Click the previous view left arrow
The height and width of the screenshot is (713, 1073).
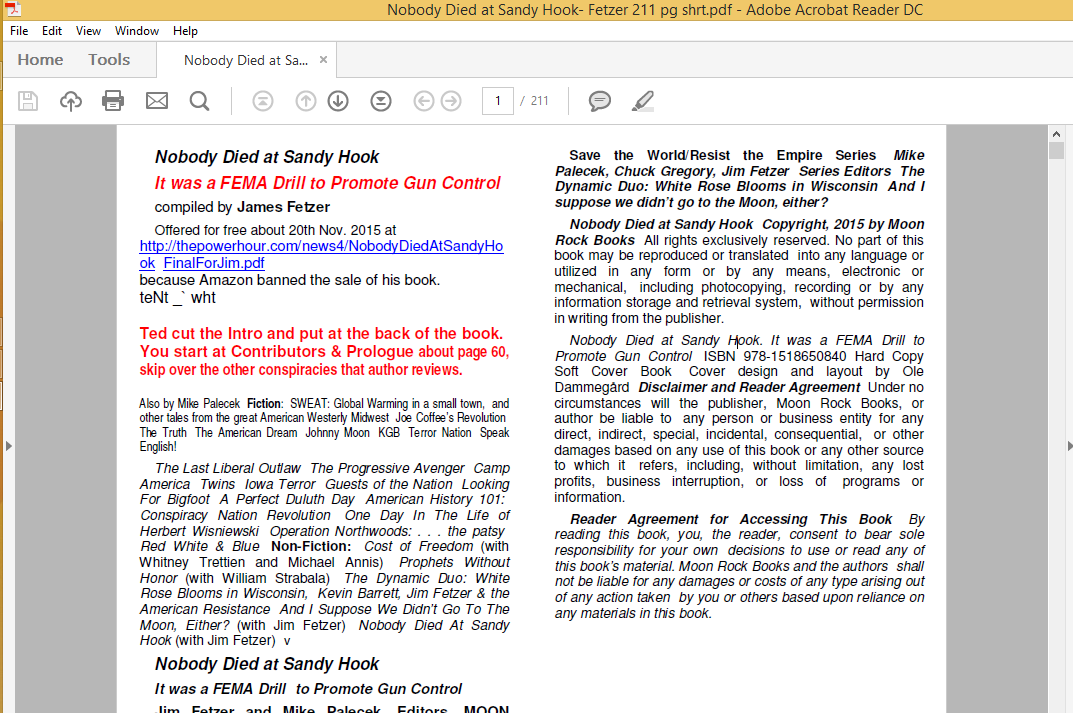tap(424, 101)
